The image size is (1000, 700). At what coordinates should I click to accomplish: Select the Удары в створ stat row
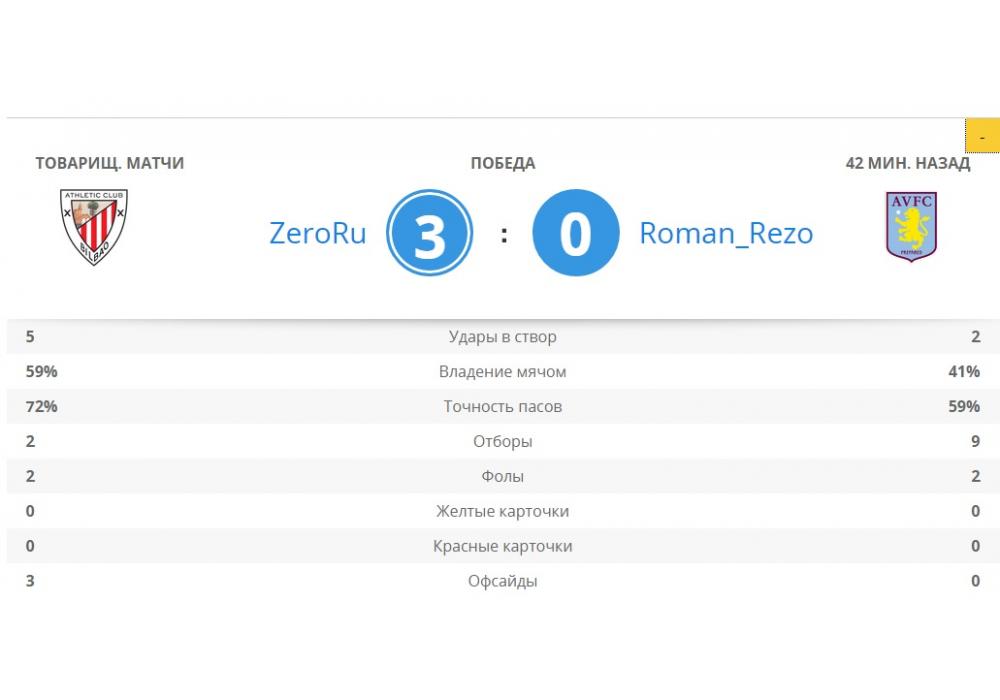(x=502, y=337)
